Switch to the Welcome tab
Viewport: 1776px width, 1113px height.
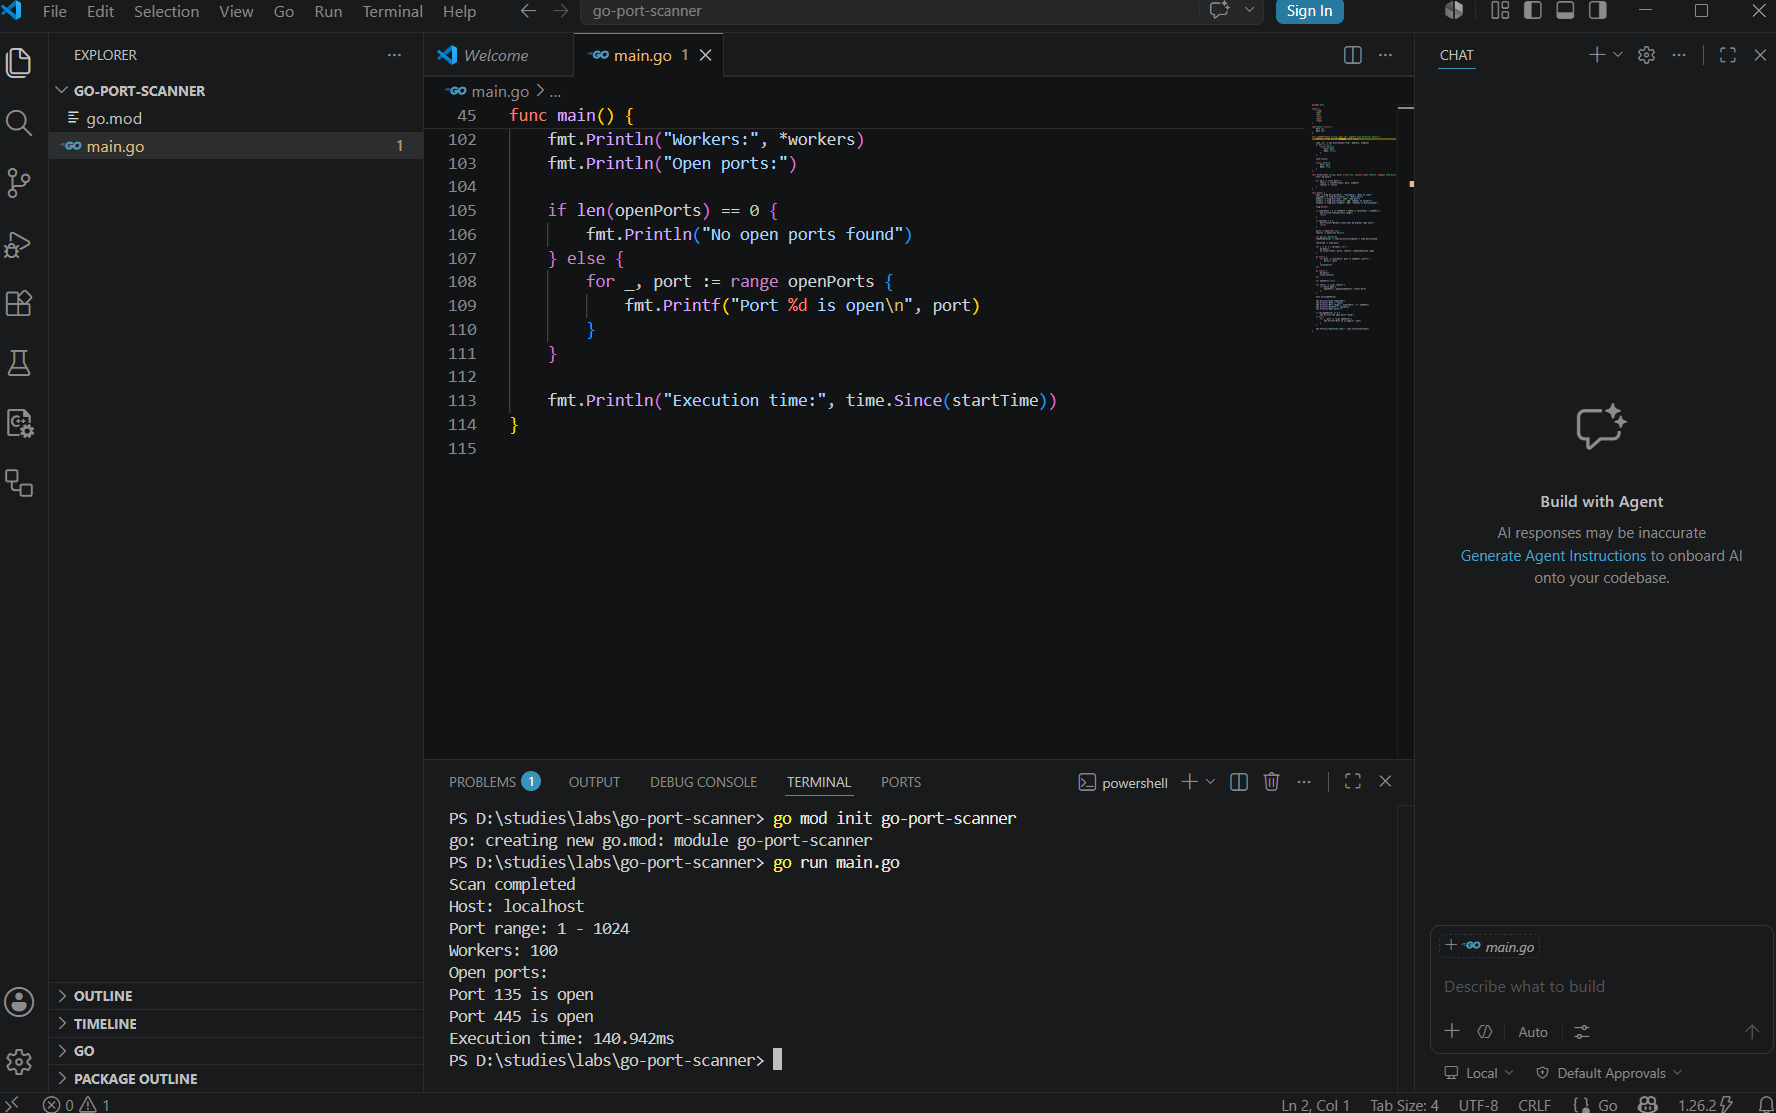[497, 55]
